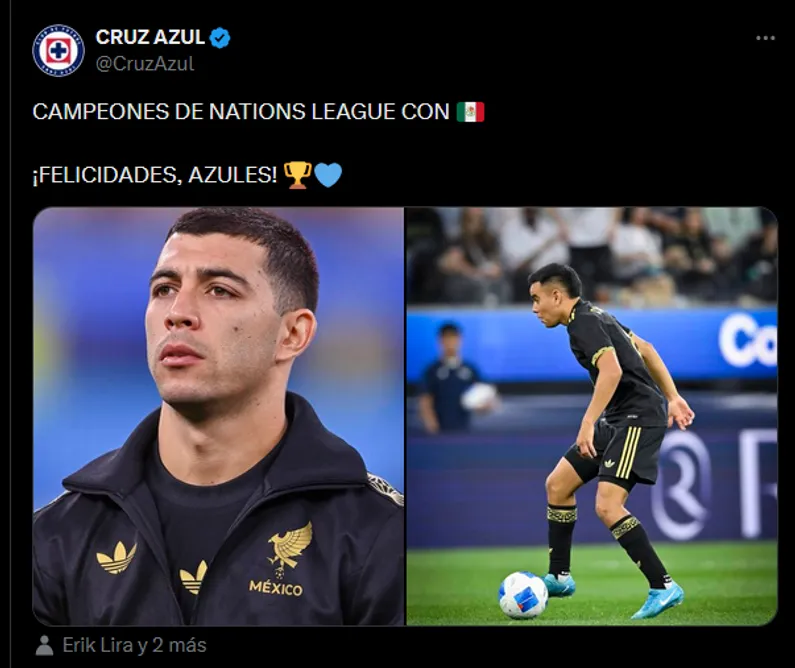Click the blue advertising board in right photo

[592, 345]
